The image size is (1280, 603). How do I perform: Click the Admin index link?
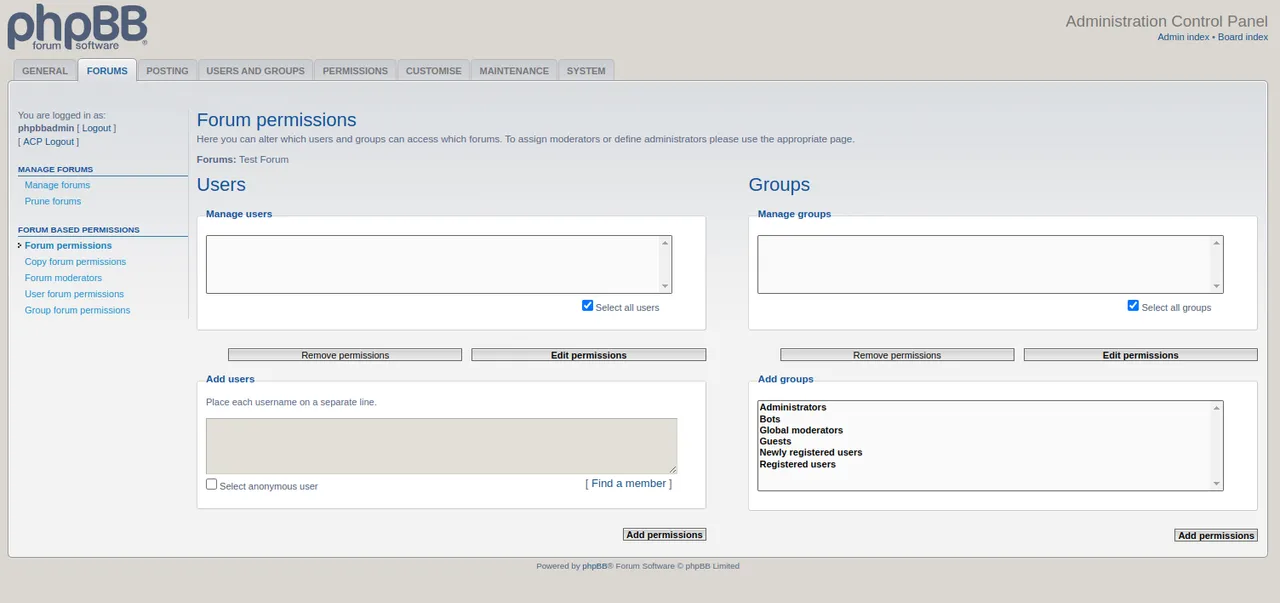1183,37
